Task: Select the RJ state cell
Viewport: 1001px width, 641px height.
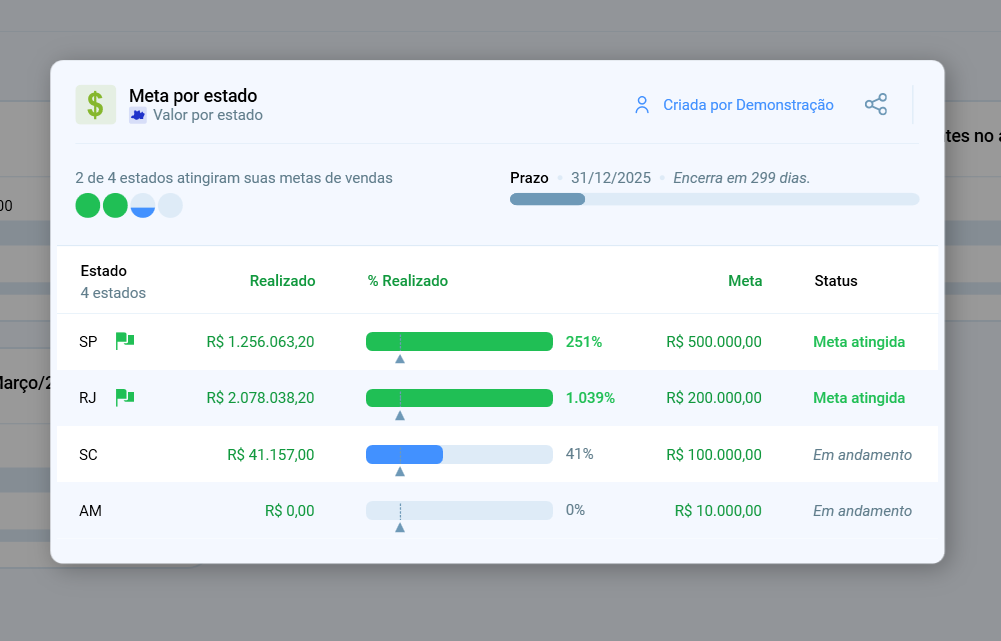Action: (x=87, y=398)
